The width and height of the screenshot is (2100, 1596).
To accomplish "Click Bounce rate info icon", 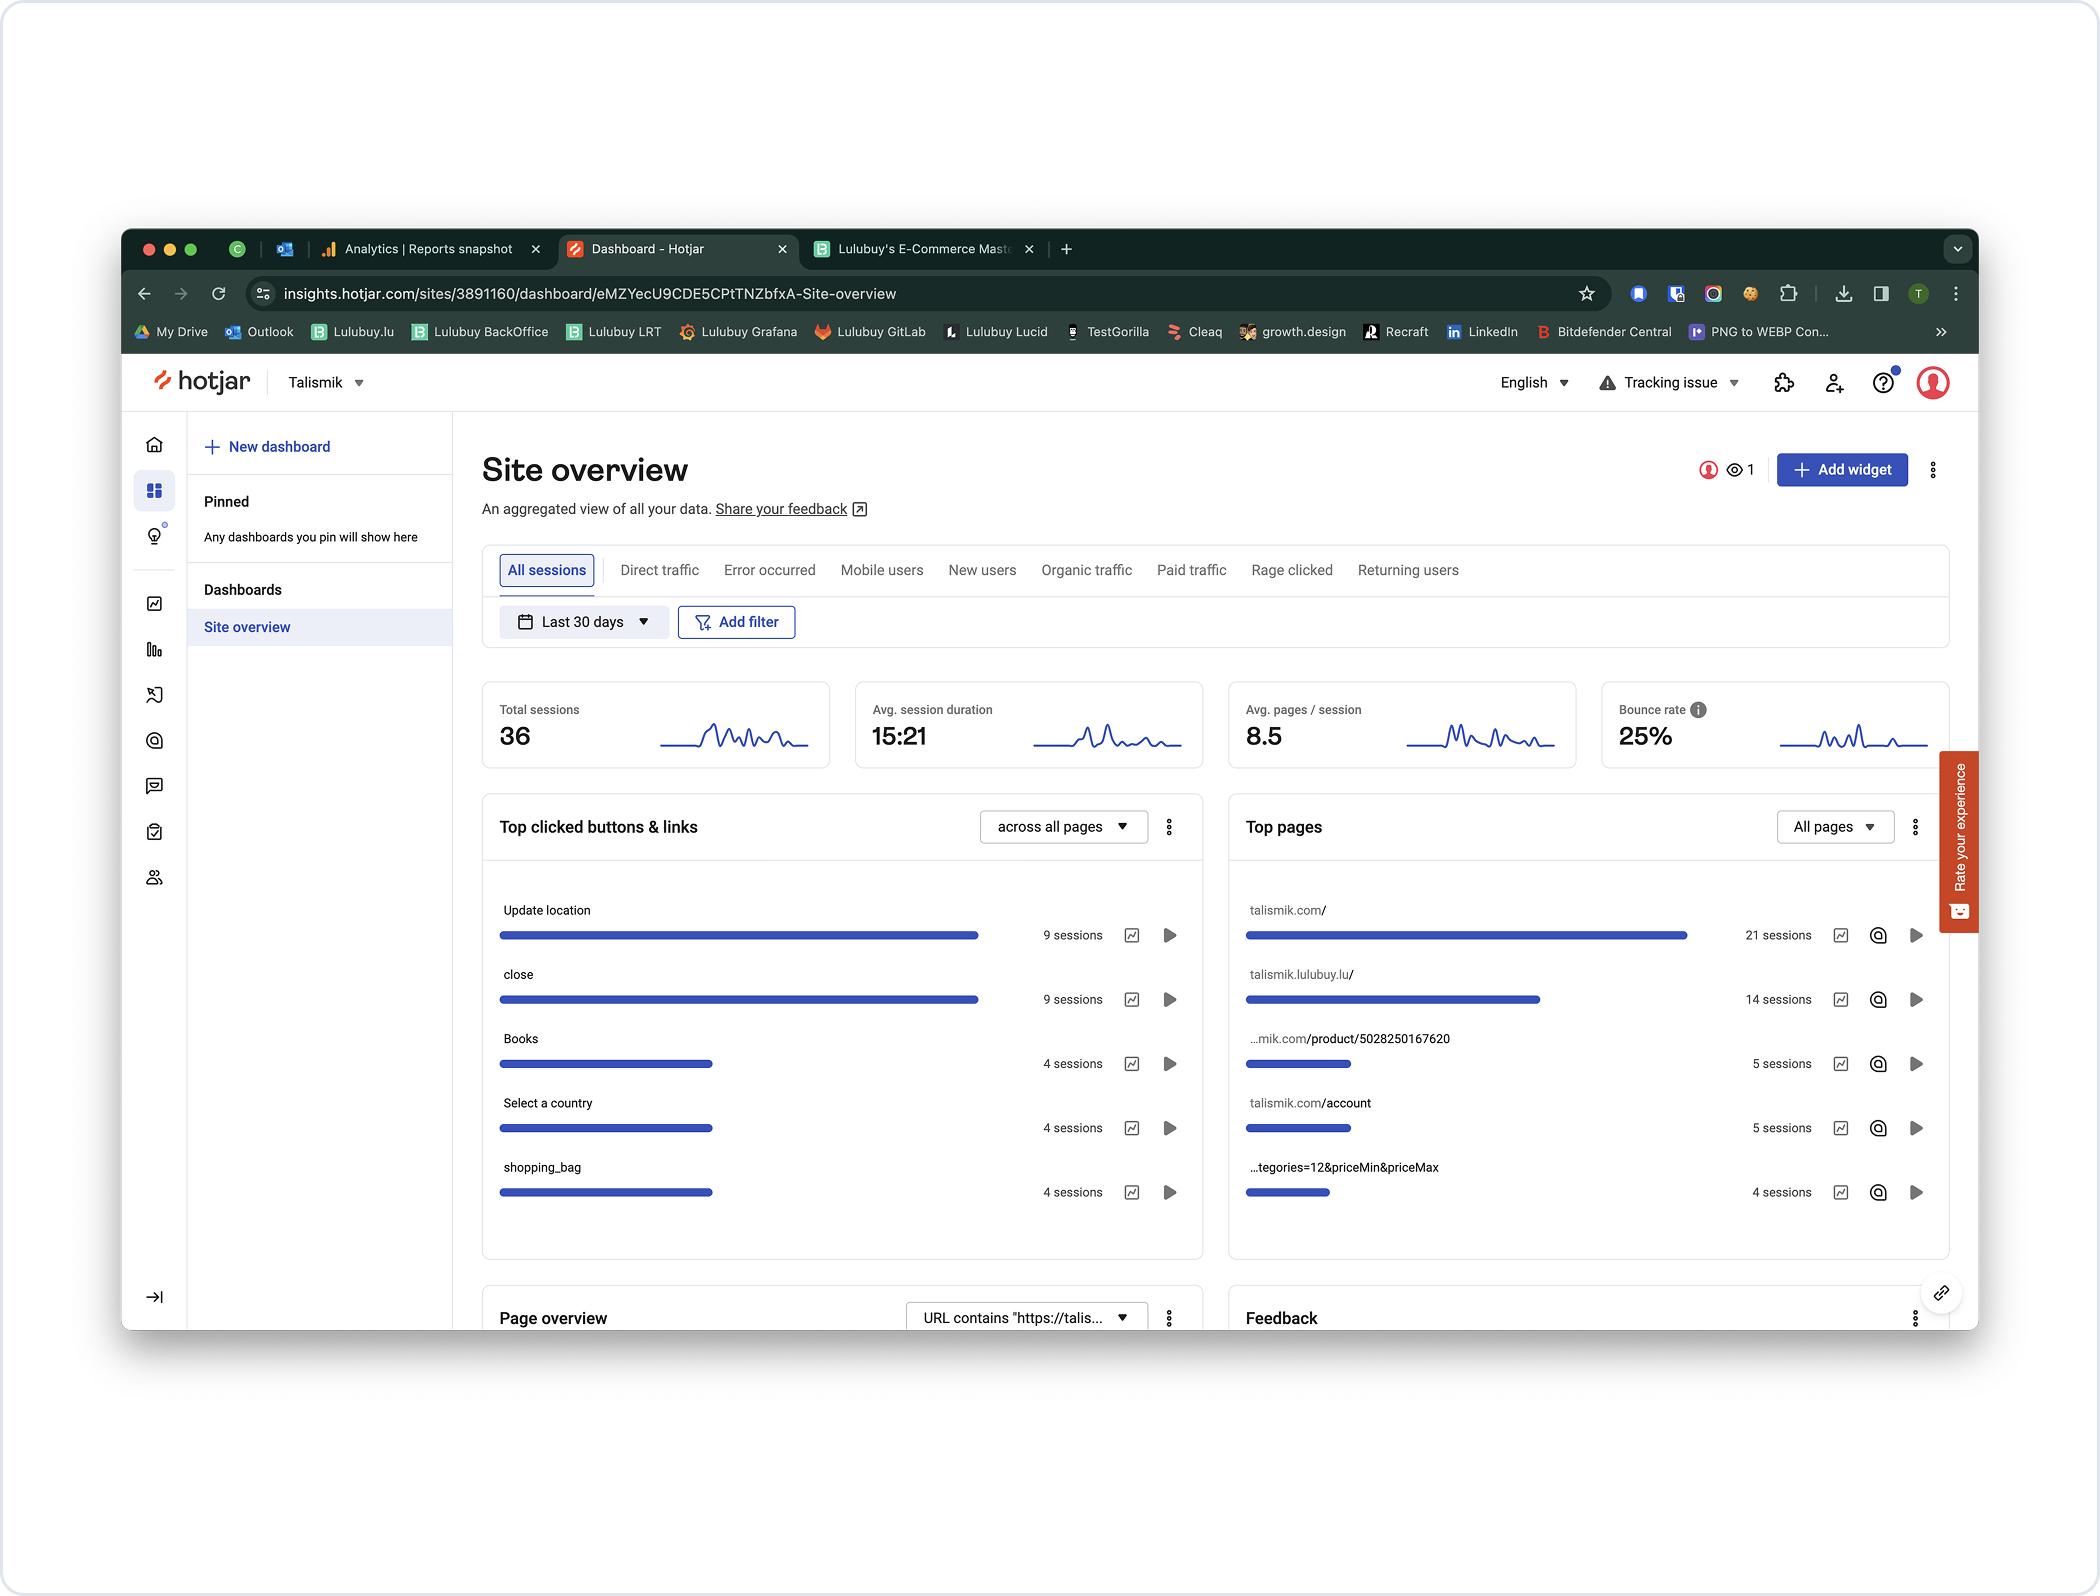I will pyautogui.click(x=1698, y=710).
